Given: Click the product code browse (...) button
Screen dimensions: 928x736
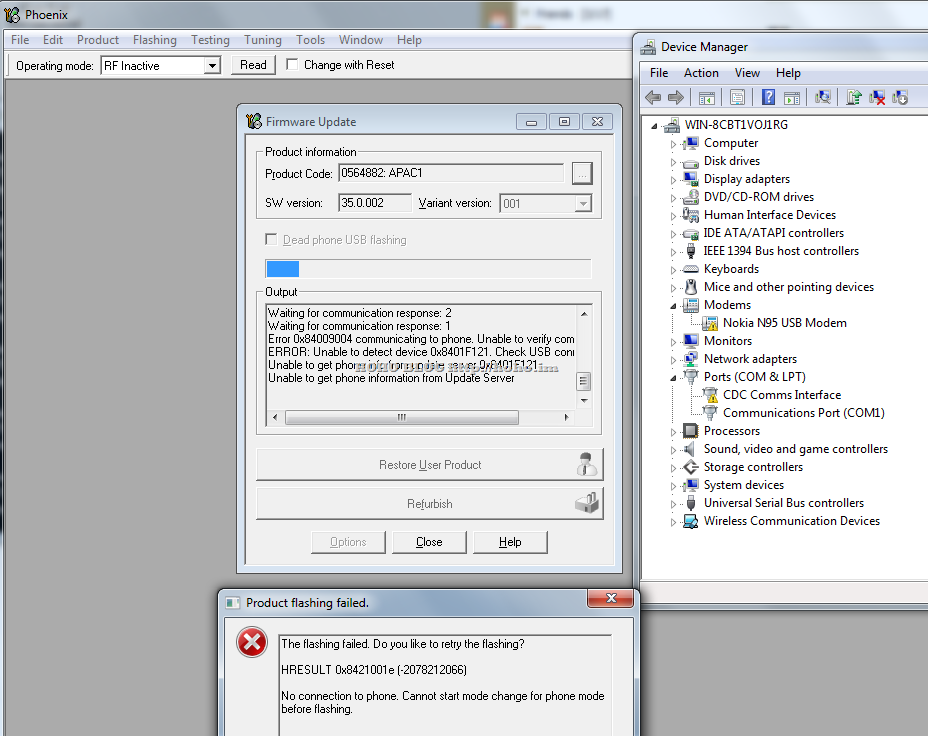Looking at the screenshot, I should [x=582, y=173].
